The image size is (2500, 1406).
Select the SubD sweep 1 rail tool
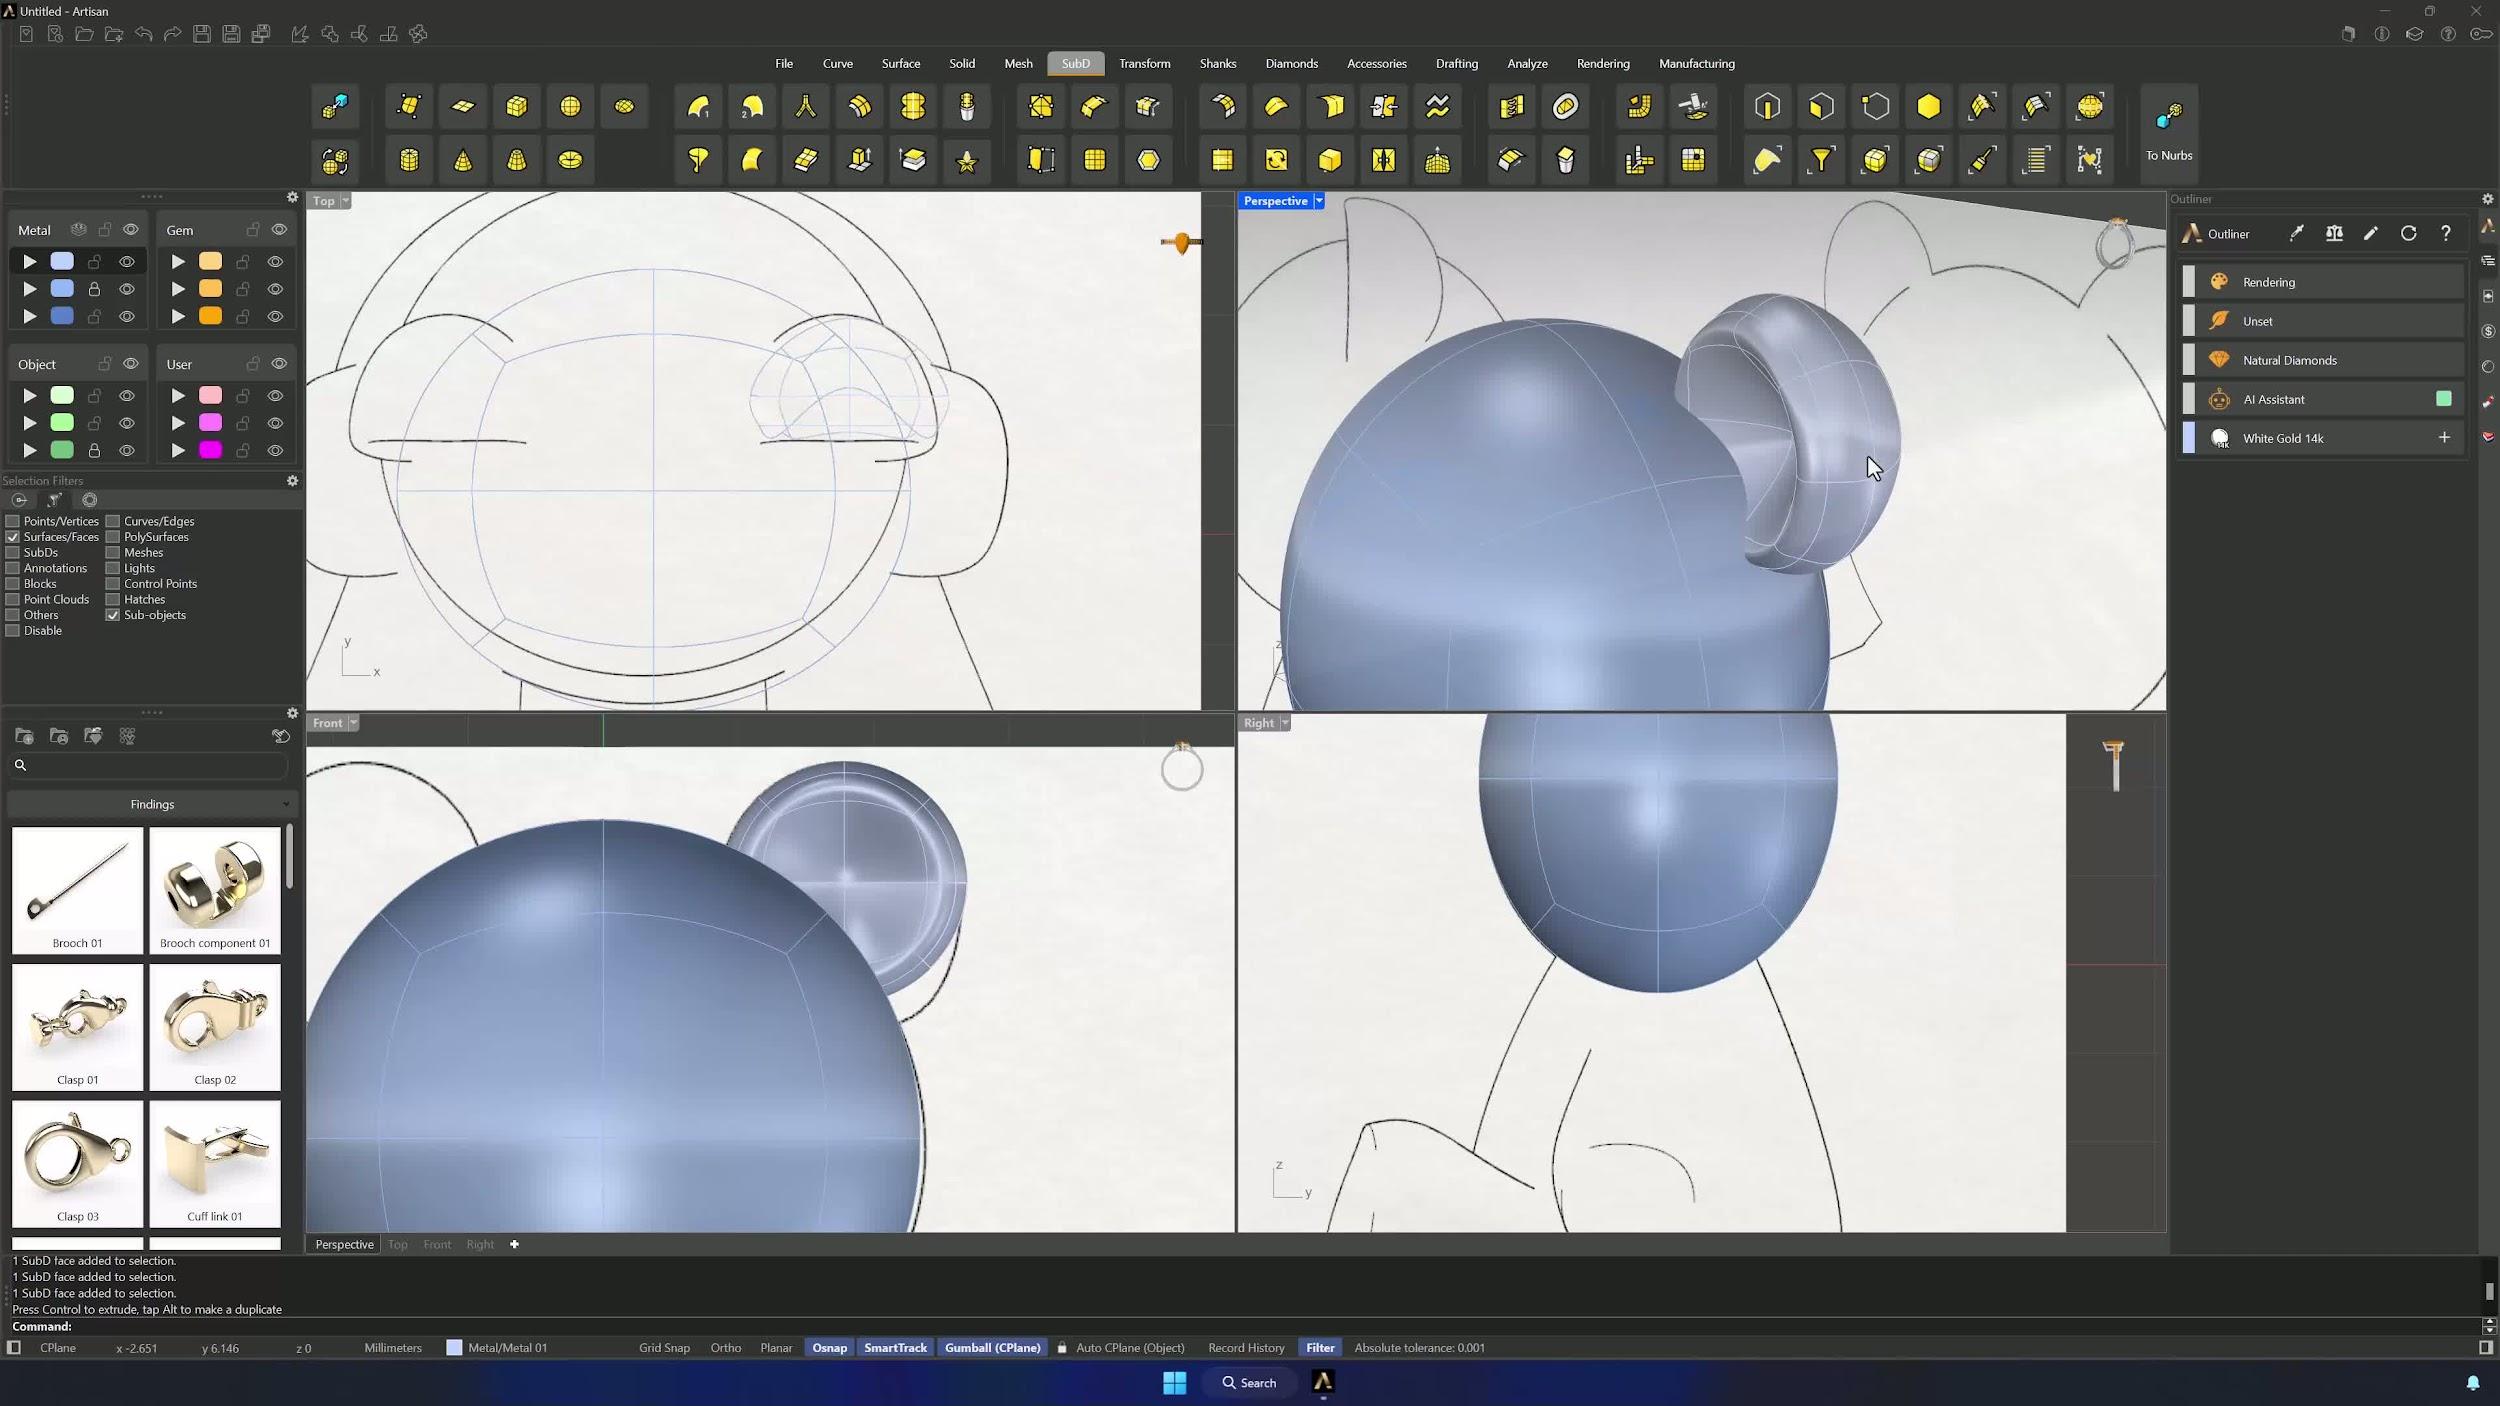[x=698, y=106]
